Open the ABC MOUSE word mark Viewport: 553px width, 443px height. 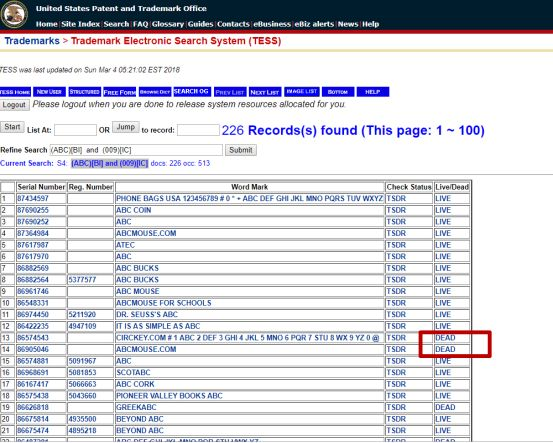coord(138,291)
